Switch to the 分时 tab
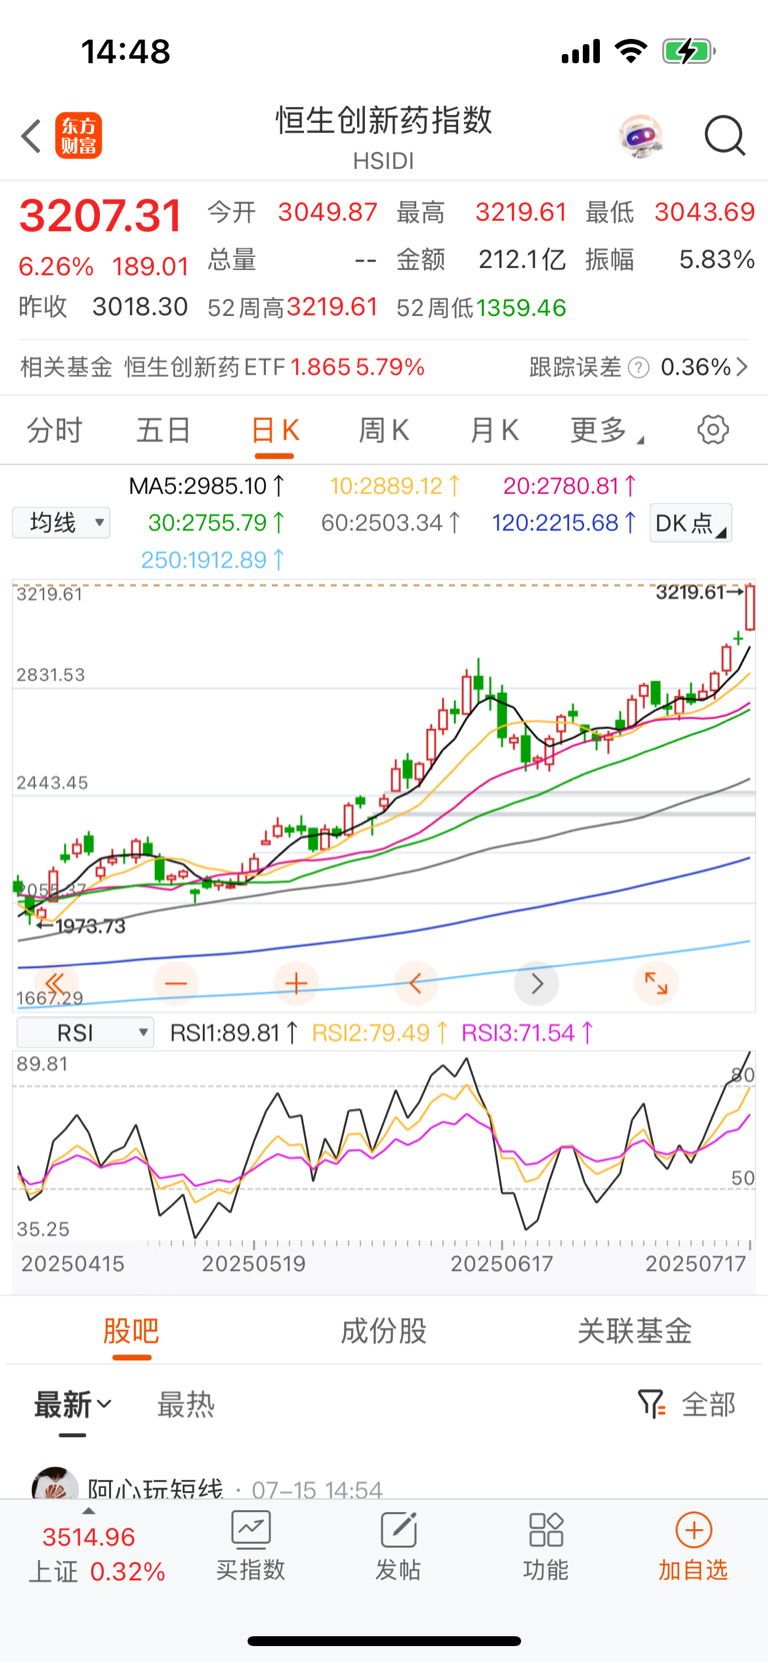The height and width of the screenshot is (1663, 768). tap(55, 430)
